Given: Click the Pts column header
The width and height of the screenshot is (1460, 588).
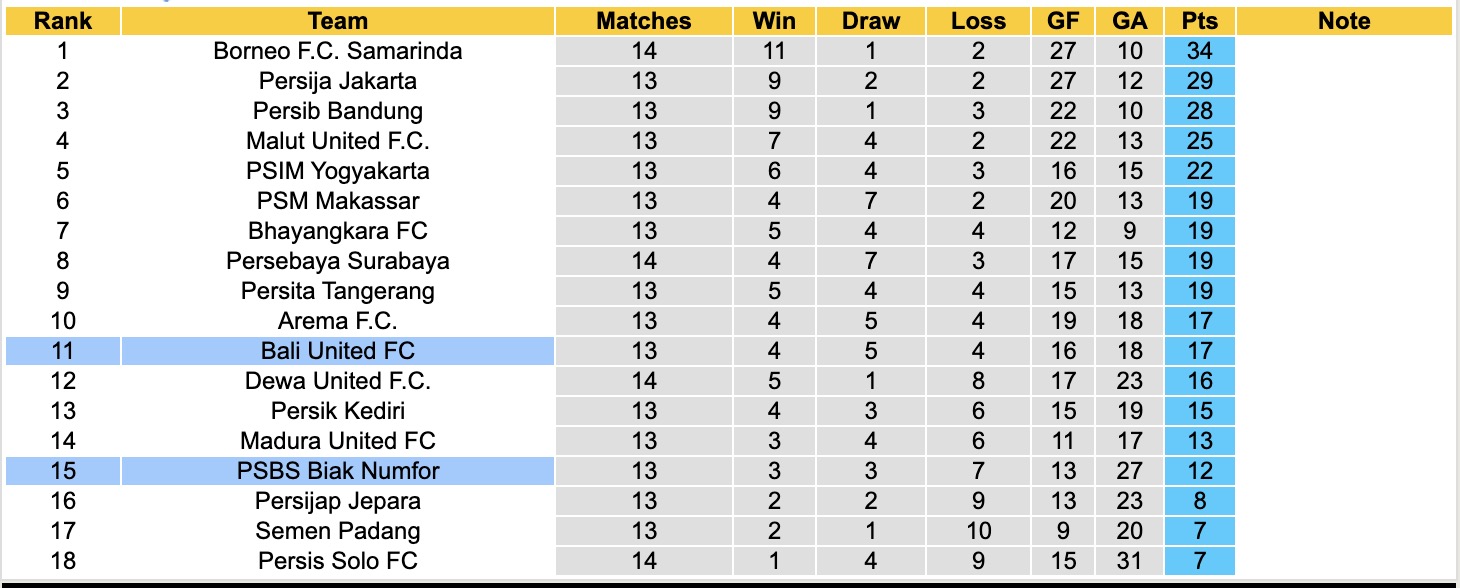Looking at the screenshot, I should click(1199, 21).
